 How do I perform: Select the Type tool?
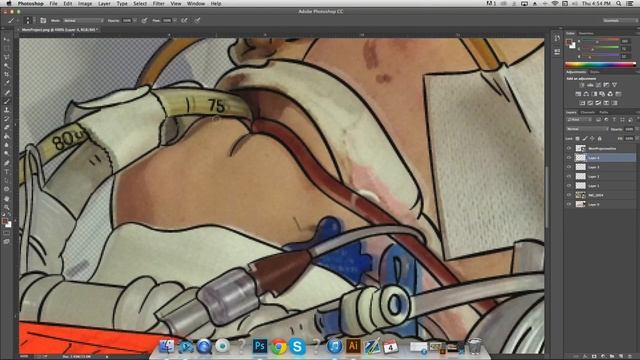(x=7, y=171)
